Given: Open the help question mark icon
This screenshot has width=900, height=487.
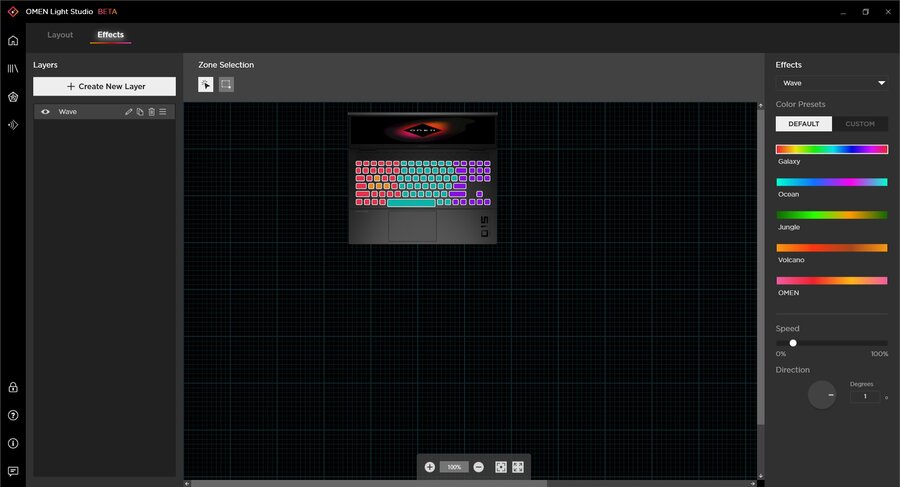Looking at the screenshot, I should pos(13,415).
